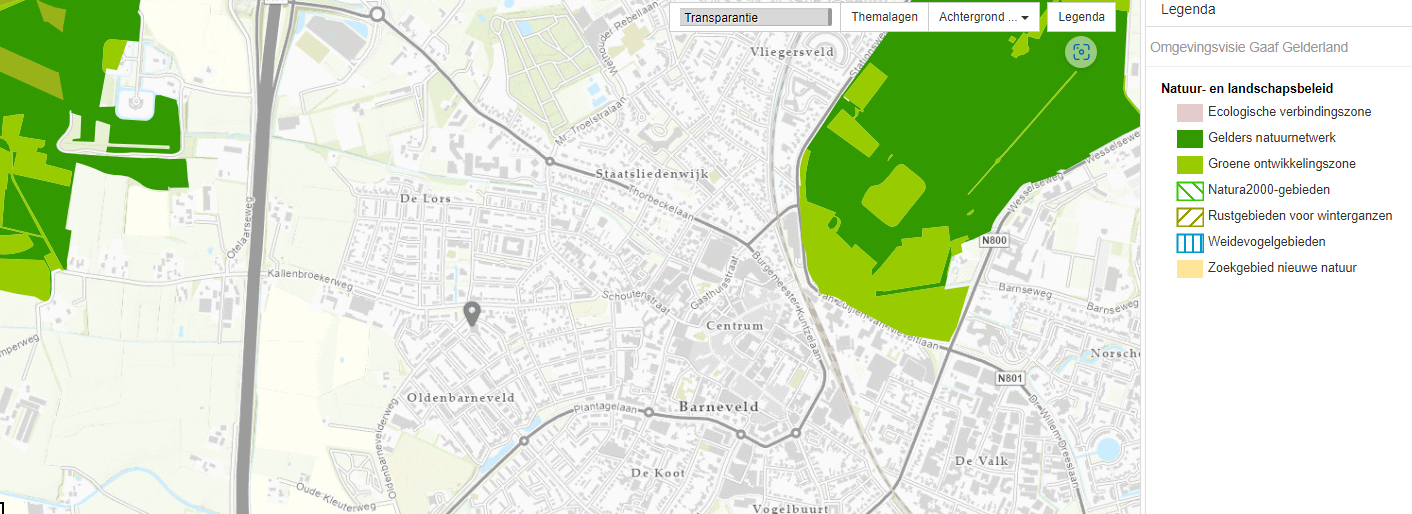This screenshot has width=1412, height=514.
Task: Click the De Valk neighborhood label
Action: pyautogui.click(x=981, y=461)
